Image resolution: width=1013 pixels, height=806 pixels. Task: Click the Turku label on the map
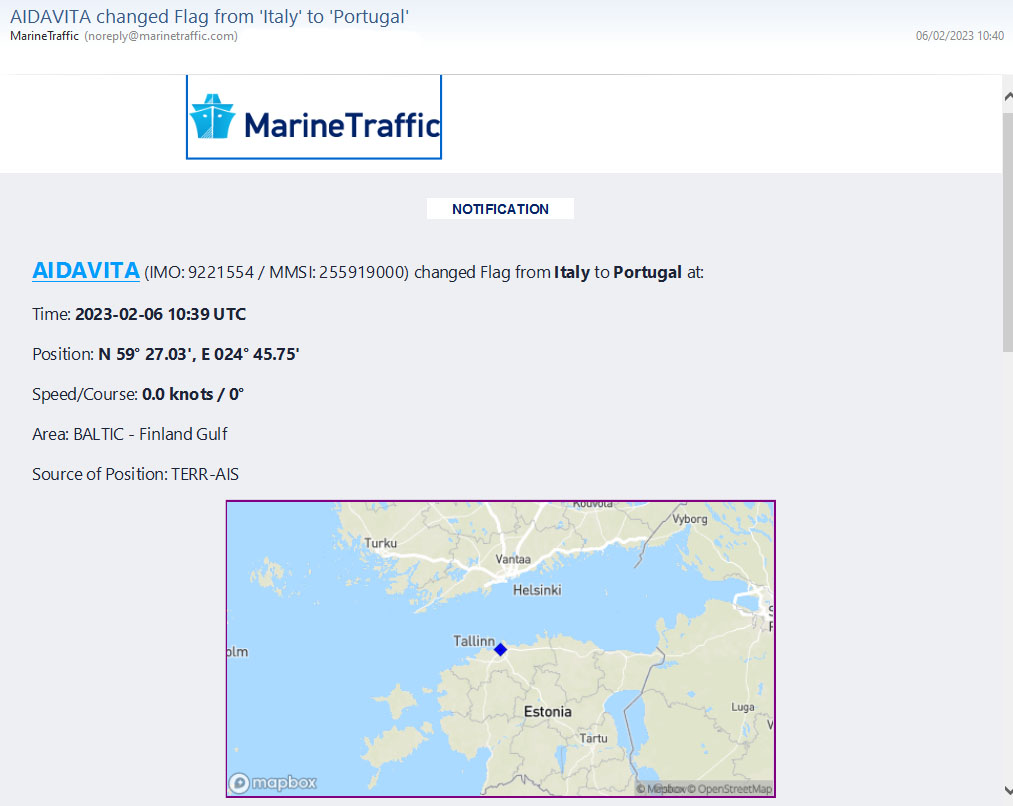click(x=381, y=543)
